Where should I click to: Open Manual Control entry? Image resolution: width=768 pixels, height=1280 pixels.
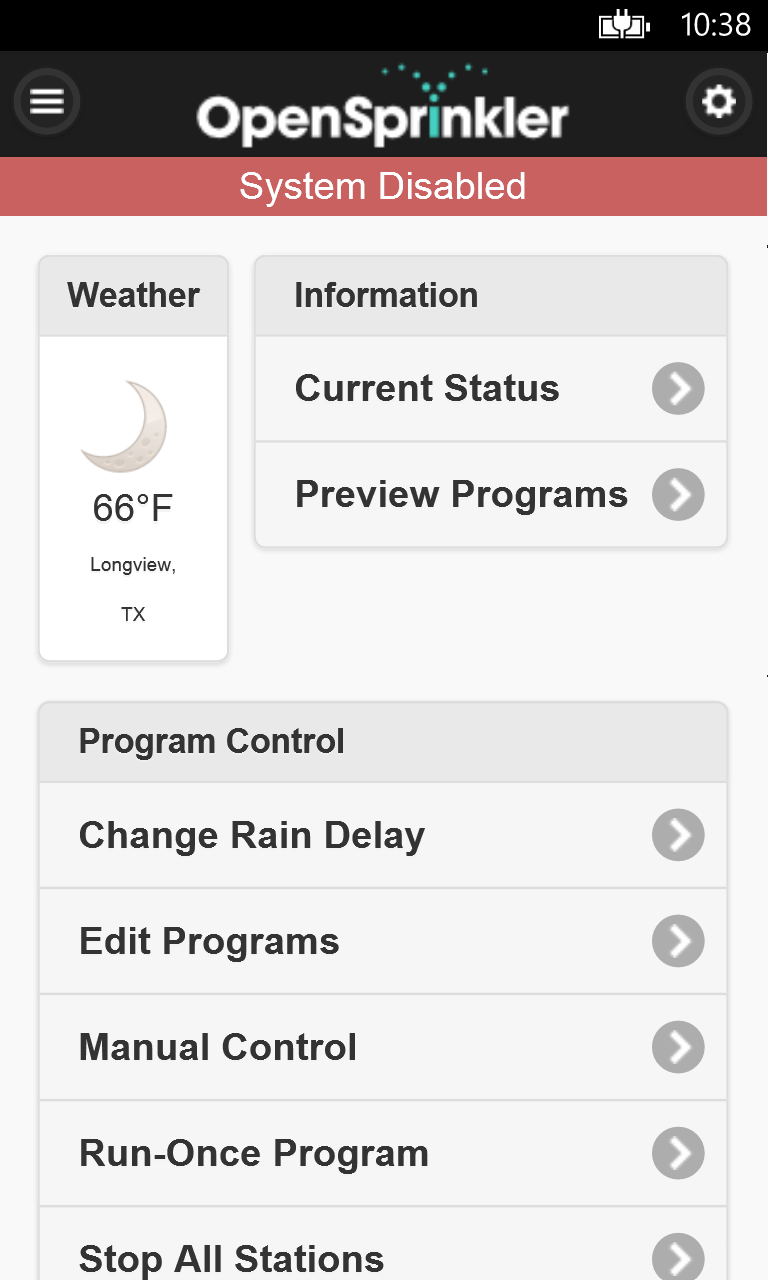point(218,1047)
